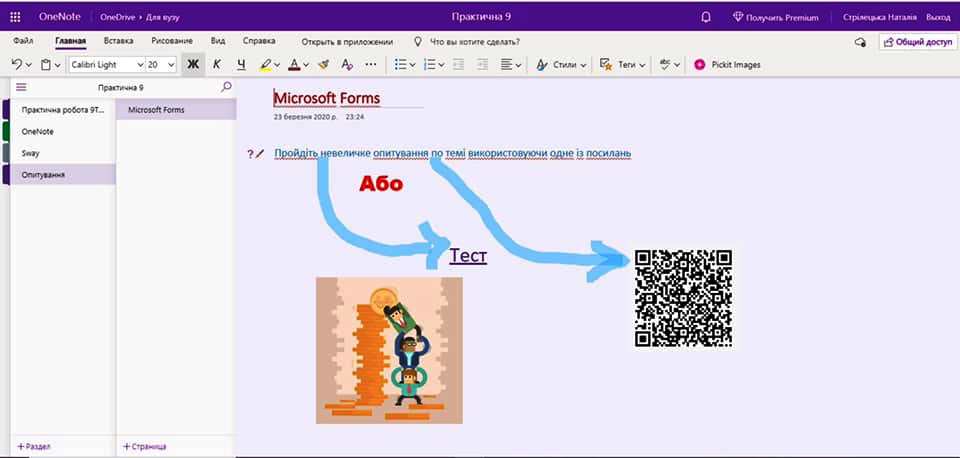Viewport: 960px width, 458px height.
Task: Apply the red font color
Action: pyautogui.click(x=294, y=64)
